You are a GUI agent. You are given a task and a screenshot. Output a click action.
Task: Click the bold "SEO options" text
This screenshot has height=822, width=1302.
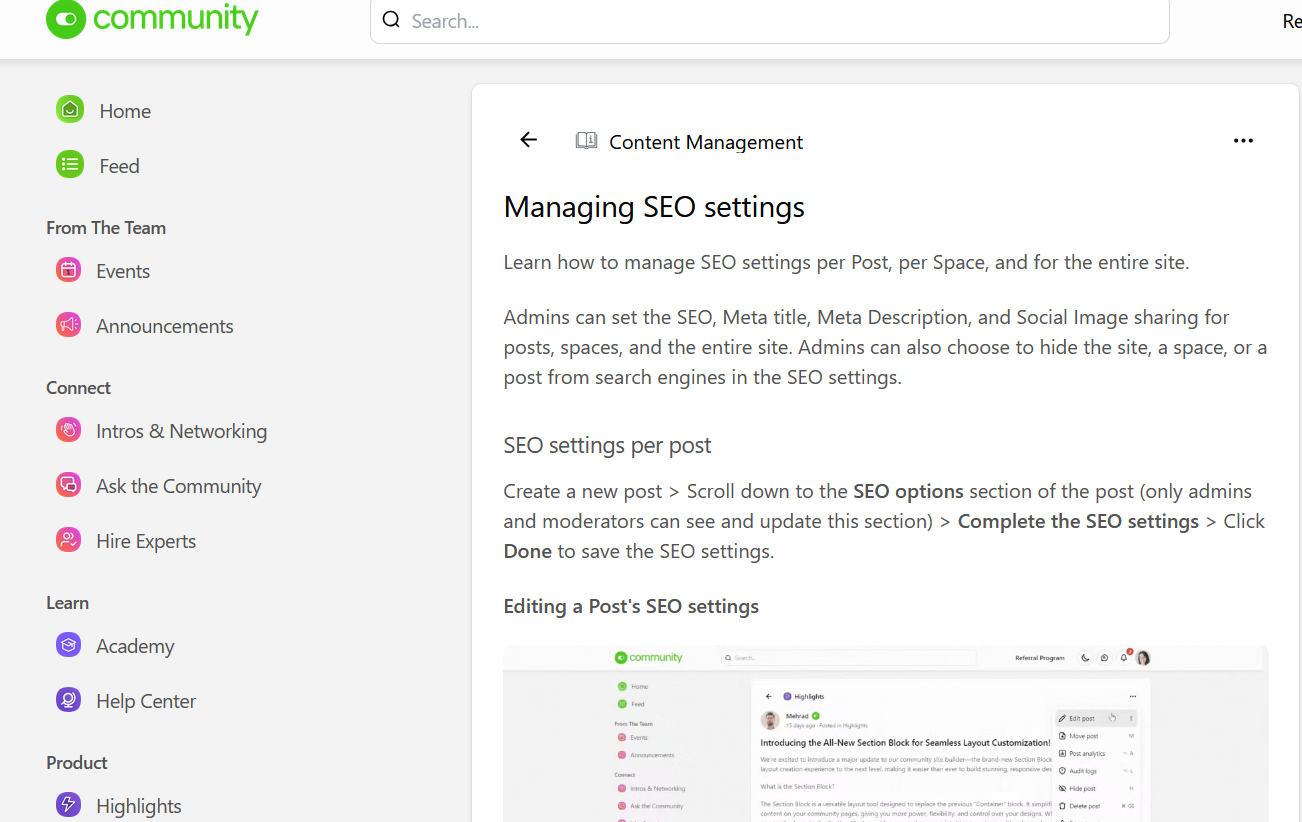point(908,491)
